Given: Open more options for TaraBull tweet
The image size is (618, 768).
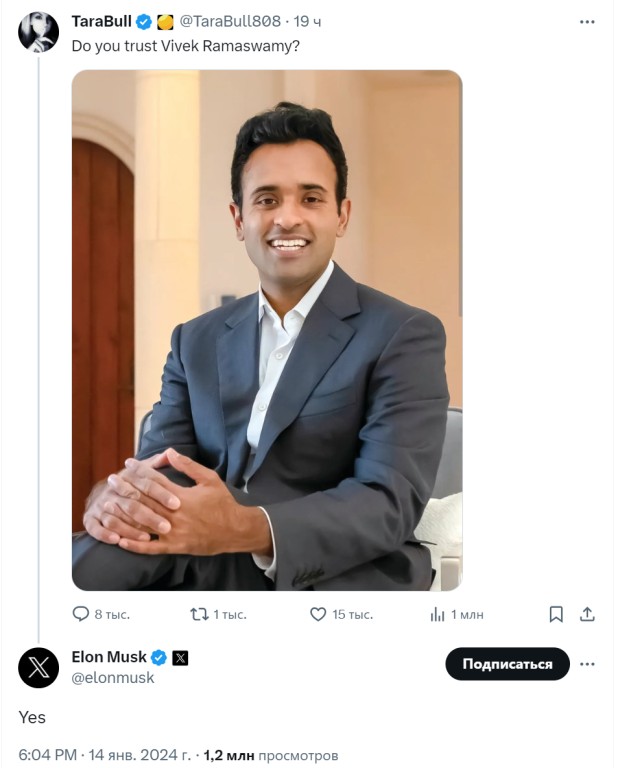Looking at the screenshot, I should pyautogui.click(x=588, y=21).
